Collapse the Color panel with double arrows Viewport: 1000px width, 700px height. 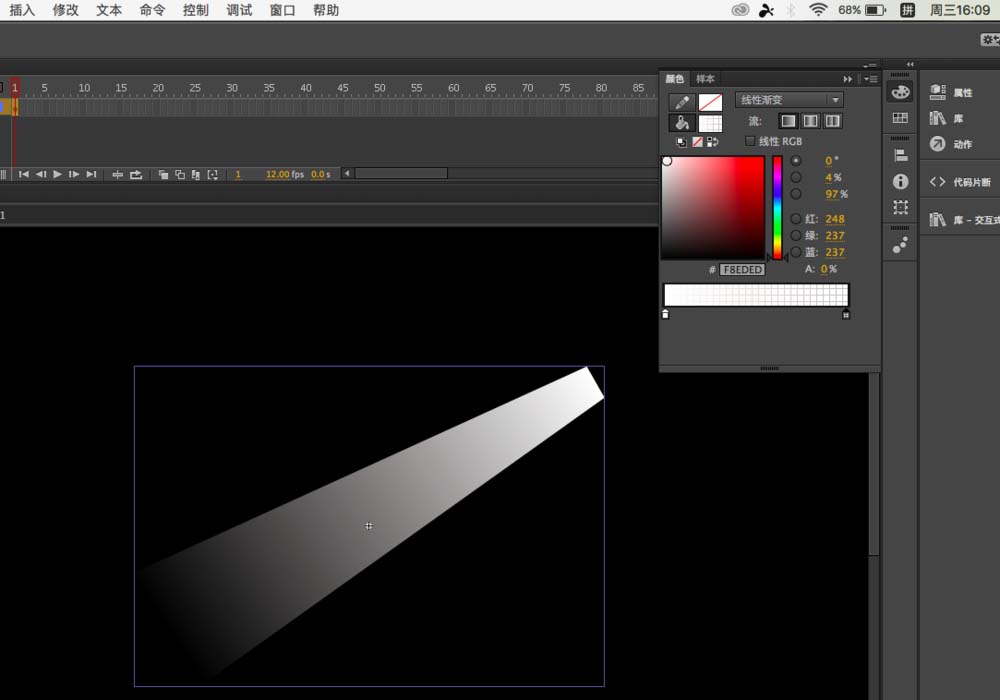[848, 79]
